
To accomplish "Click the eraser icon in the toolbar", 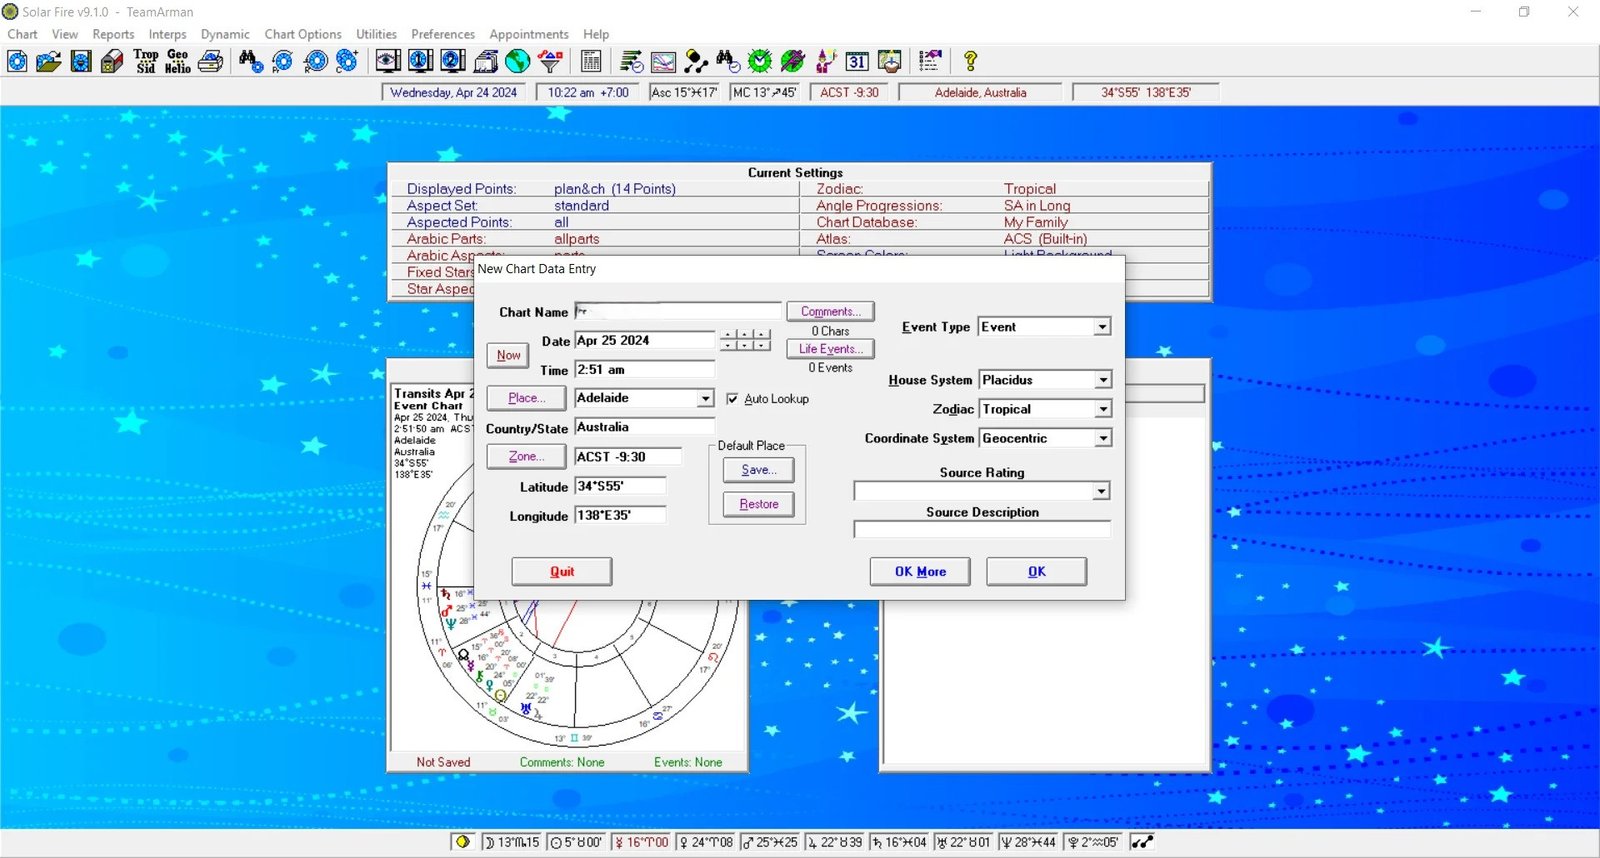I will click(x=113, y=62).
